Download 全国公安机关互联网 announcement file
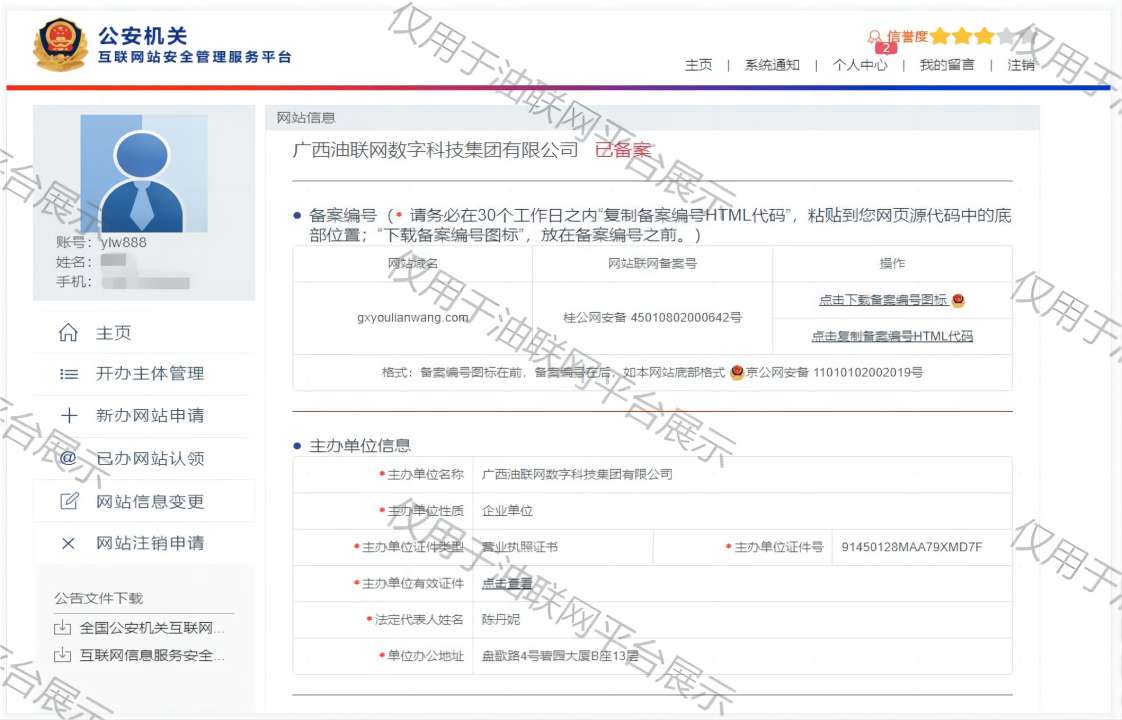The height and width of the screenshot is (720, 1122). click(x=152, y=628)
